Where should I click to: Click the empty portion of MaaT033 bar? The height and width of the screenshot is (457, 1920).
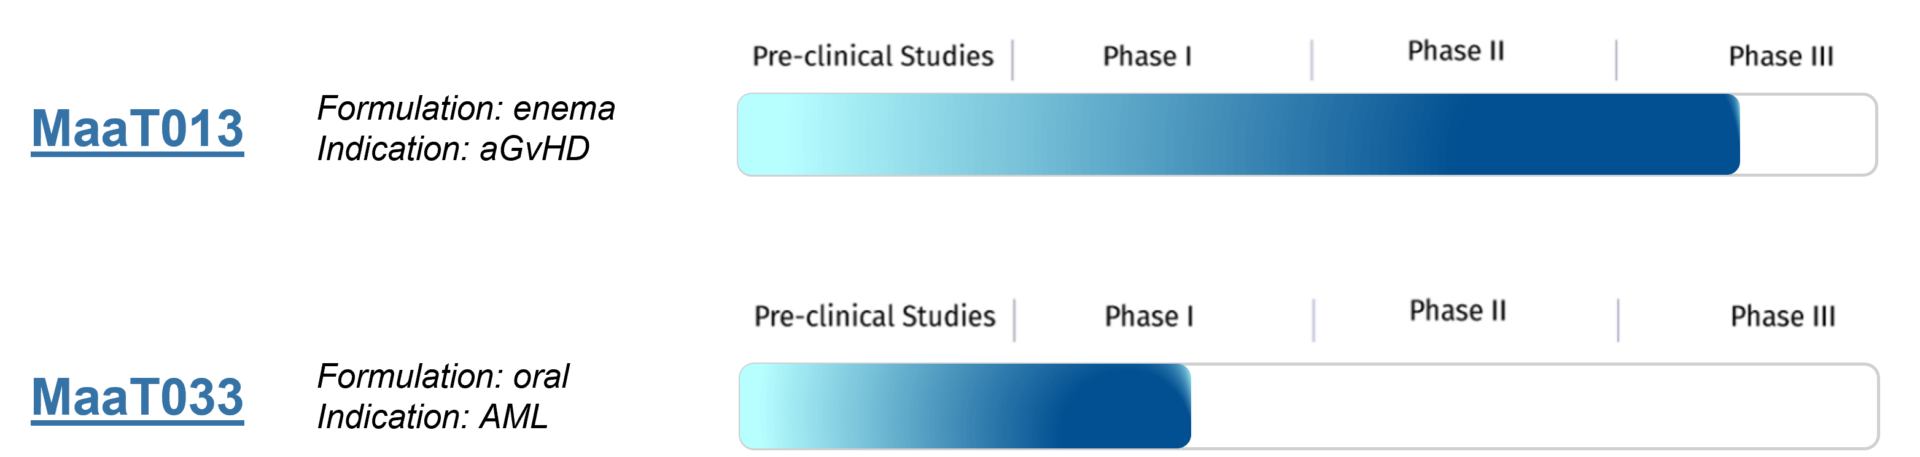[x=1534, y=406]
